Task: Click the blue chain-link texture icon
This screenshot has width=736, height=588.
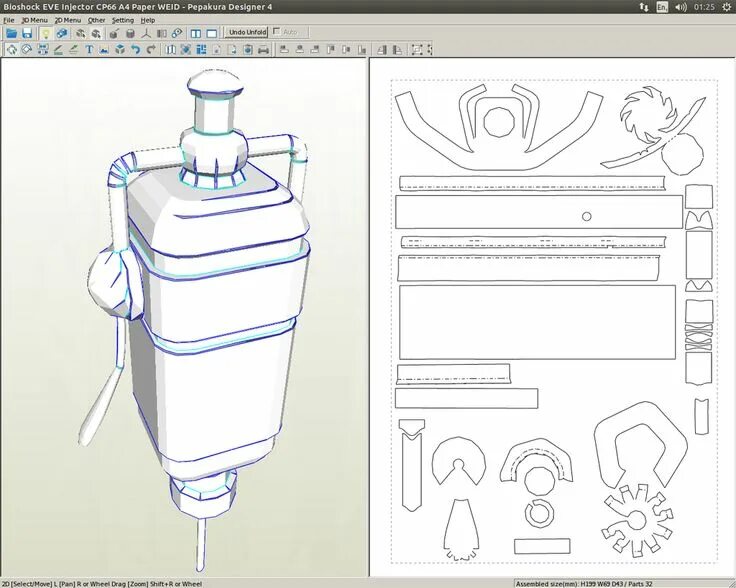Action: (x=61, y=33)
